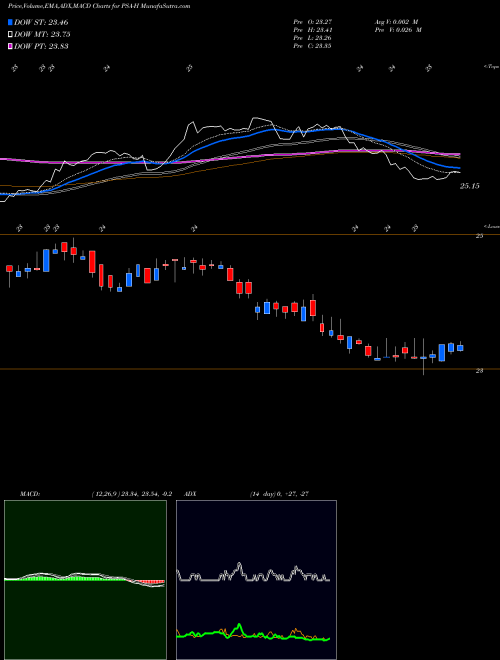Click the 'MACD:' panel heading
Image resolution: width=500 pixels, height=660 pixels.
(30, 494)
